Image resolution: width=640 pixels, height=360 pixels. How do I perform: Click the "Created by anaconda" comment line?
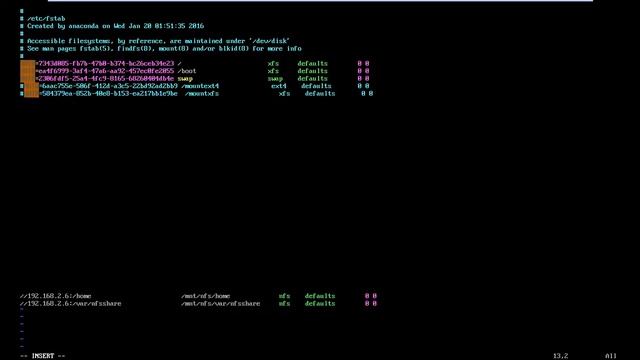click(112, 26)
